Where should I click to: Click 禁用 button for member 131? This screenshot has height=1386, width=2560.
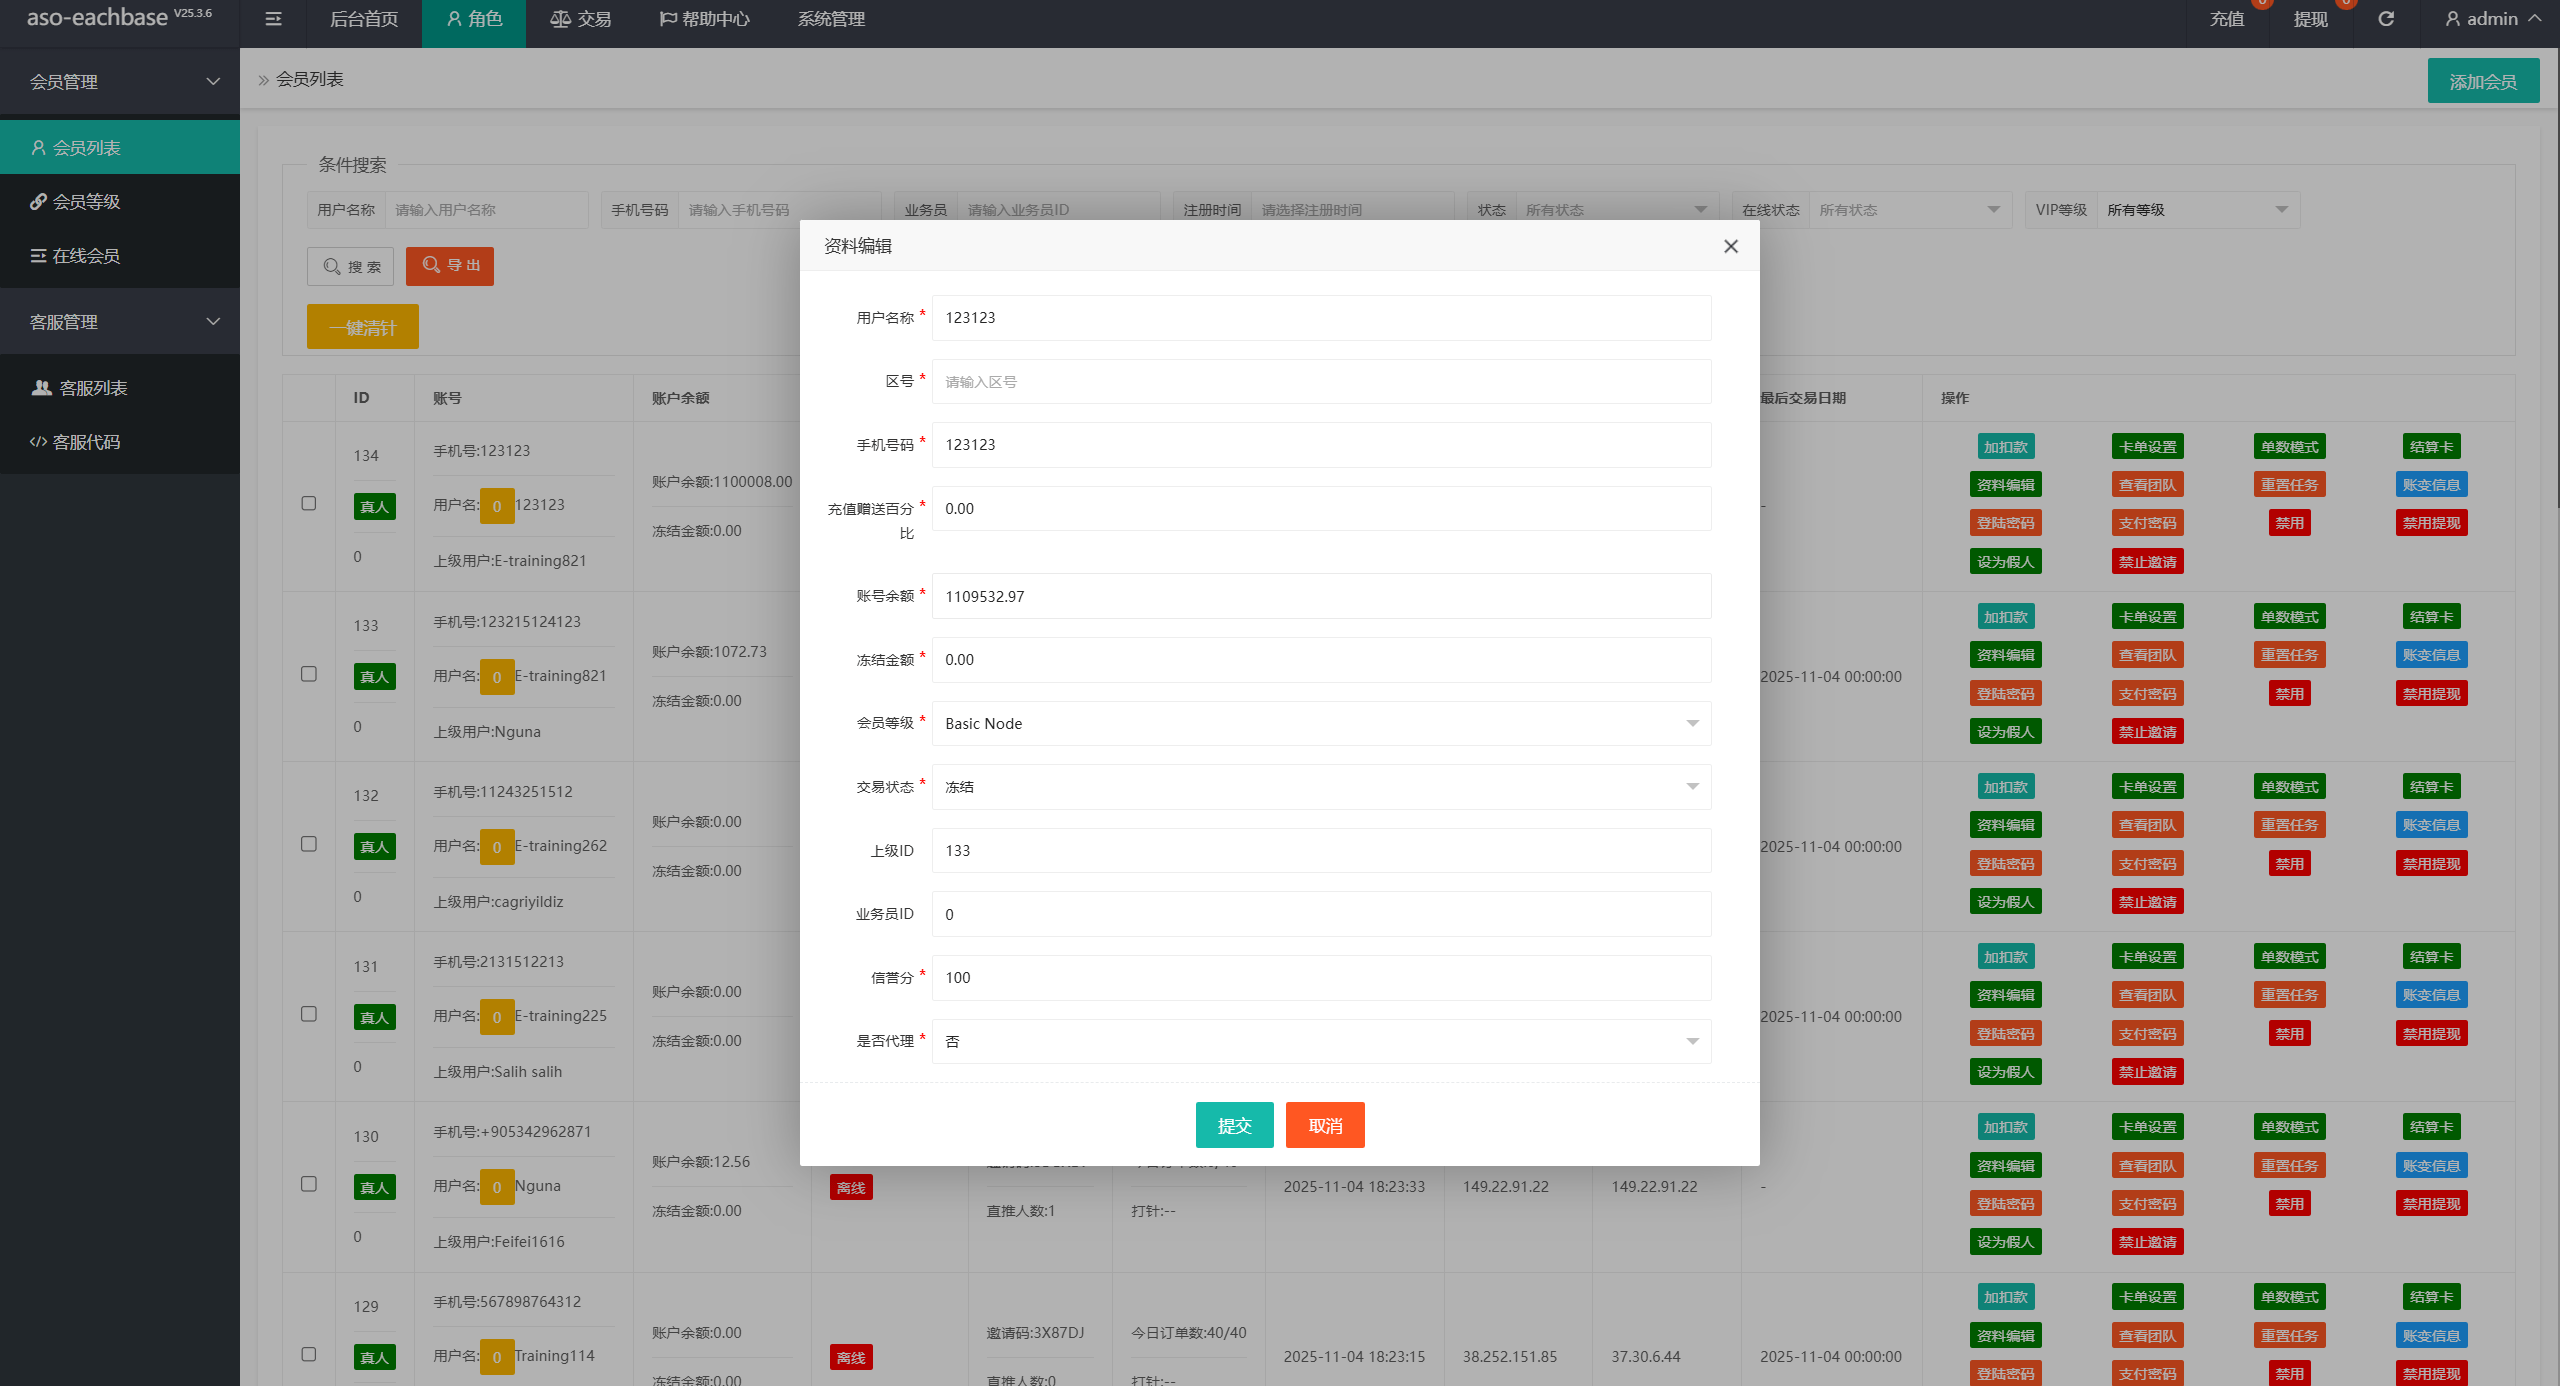(x=2289, y=1034)
